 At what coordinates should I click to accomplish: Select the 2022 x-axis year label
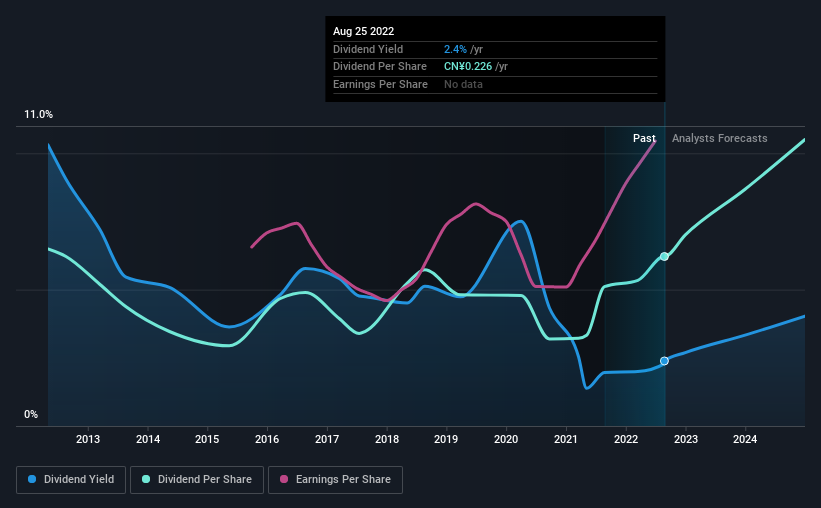(626, 439)
